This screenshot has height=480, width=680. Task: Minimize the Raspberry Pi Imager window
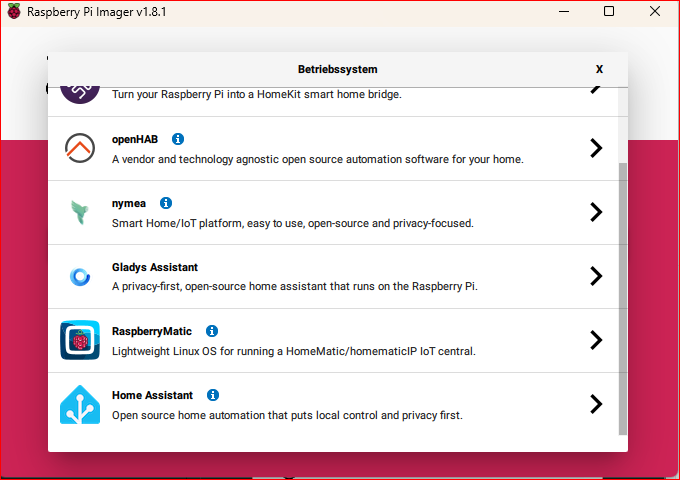(564, 11)
